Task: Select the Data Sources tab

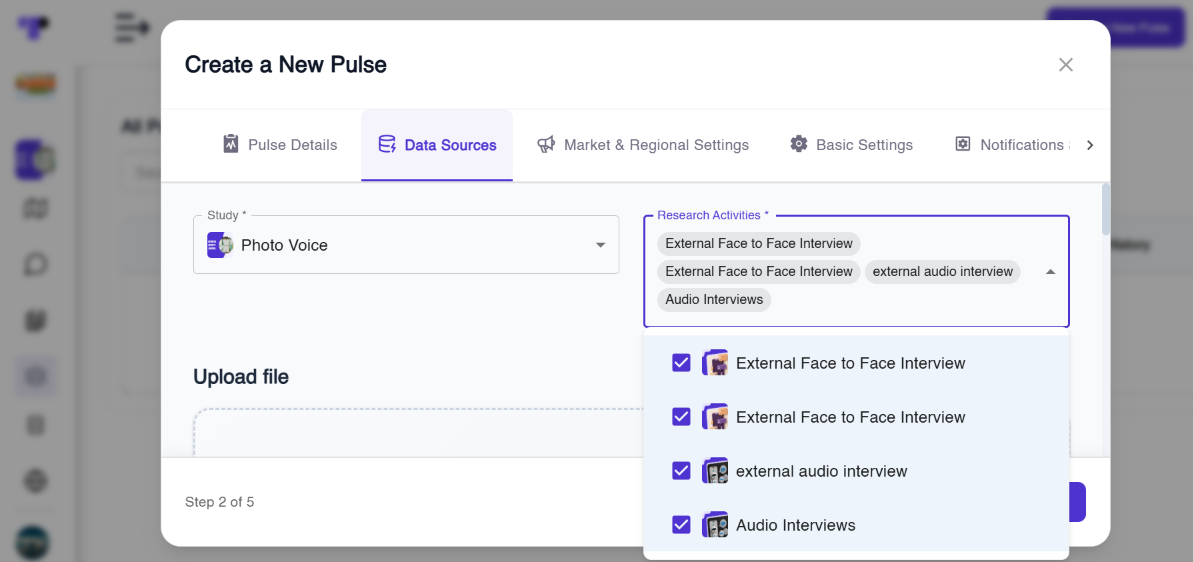Action: tap(437, 145)
